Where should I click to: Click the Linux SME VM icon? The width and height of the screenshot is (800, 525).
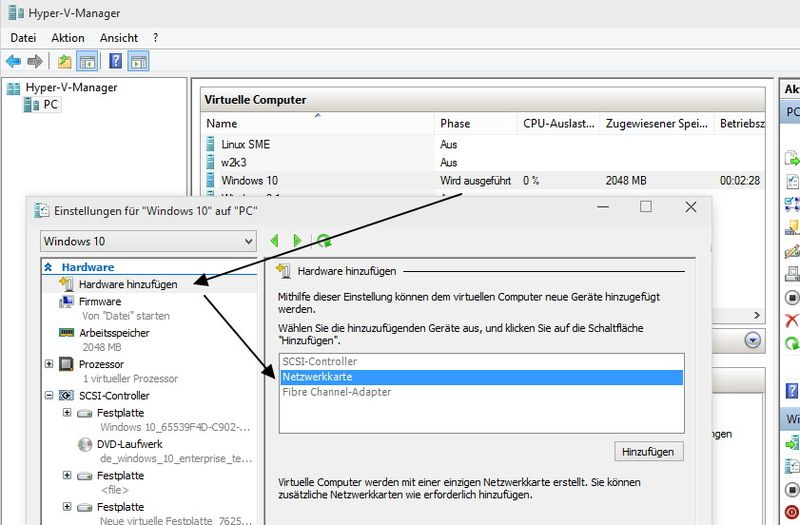(x=210, y=144)
